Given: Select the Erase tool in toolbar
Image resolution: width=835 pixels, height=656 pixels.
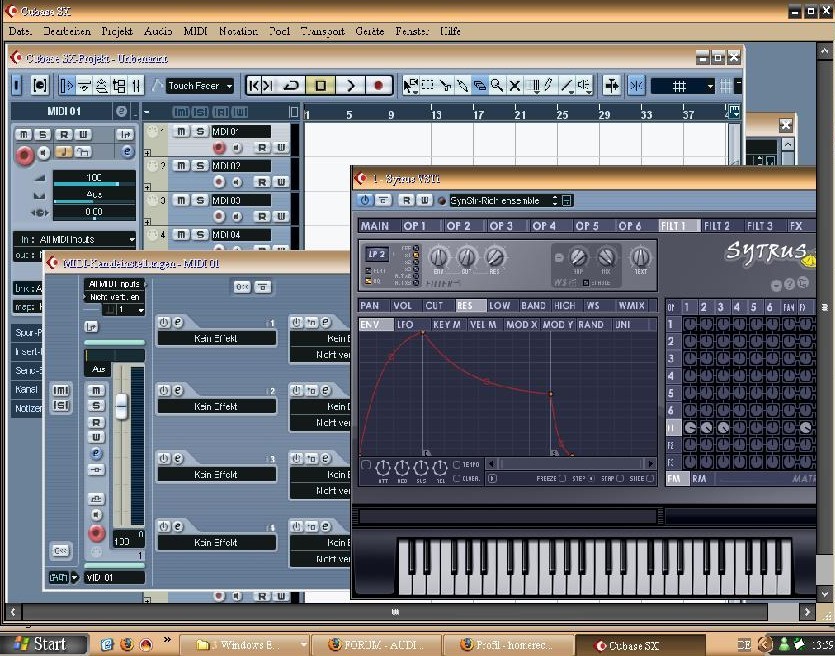Looking at the screenshot, I should coord(480,85).
